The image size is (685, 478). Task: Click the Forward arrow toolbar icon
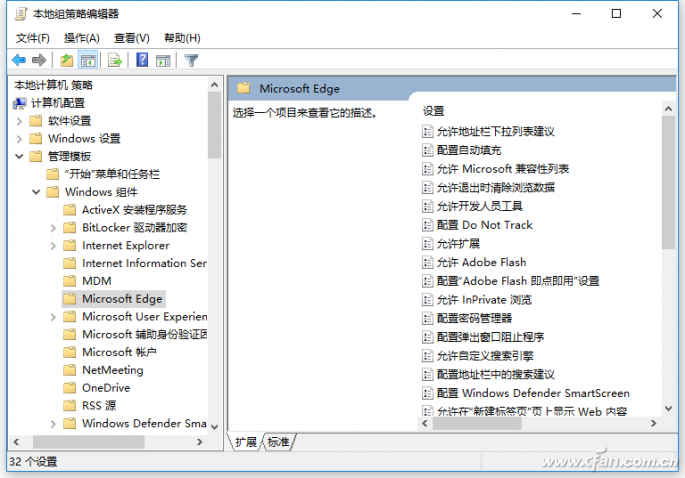click(39, 60)
